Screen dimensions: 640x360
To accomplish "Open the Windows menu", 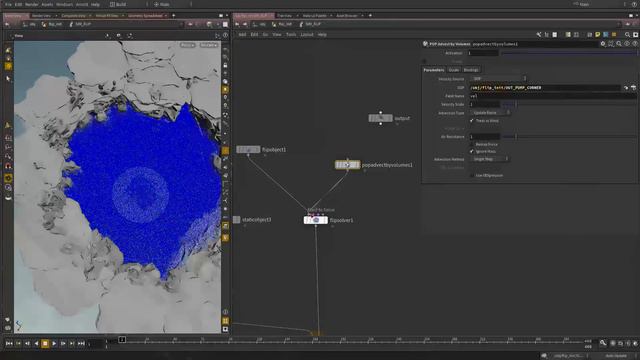I will click(64, 4).
